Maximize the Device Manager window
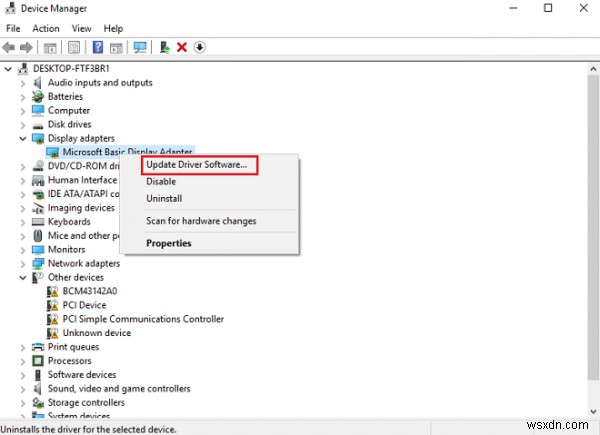 (x=548, y=8)
